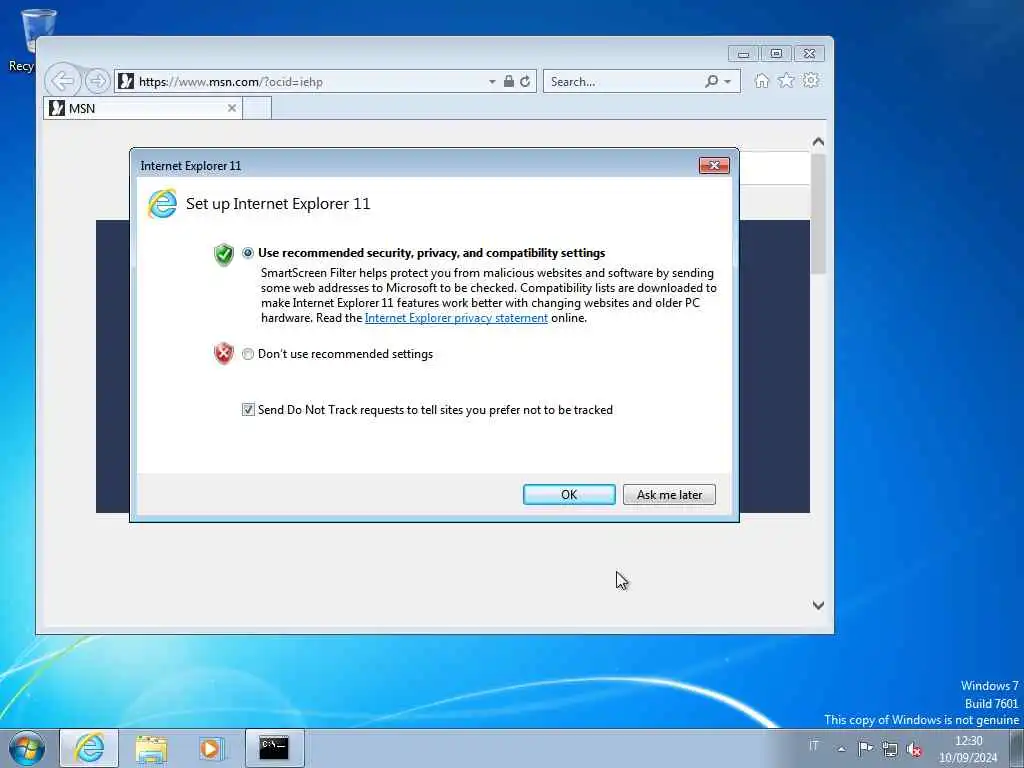Image resolution: width=1024 pixels, height=768 pixels.
Task: Toggle Send Do Not Track requests checkbox
Action: [x=248, y=409]
